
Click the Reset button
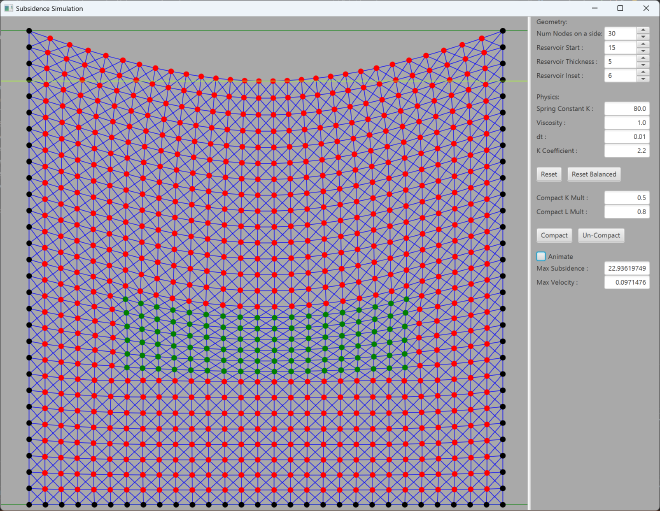pyautogui.click(x=549, y=174)
